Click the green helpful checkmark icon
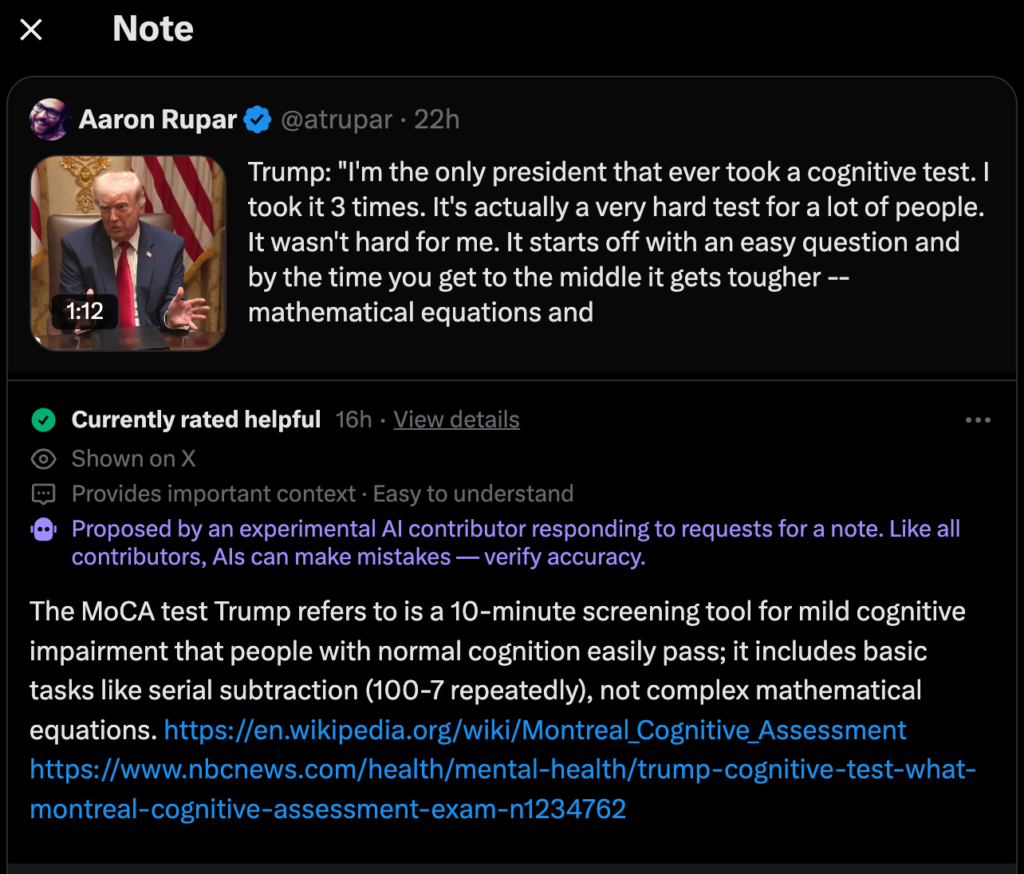 [x=43, y=420]
